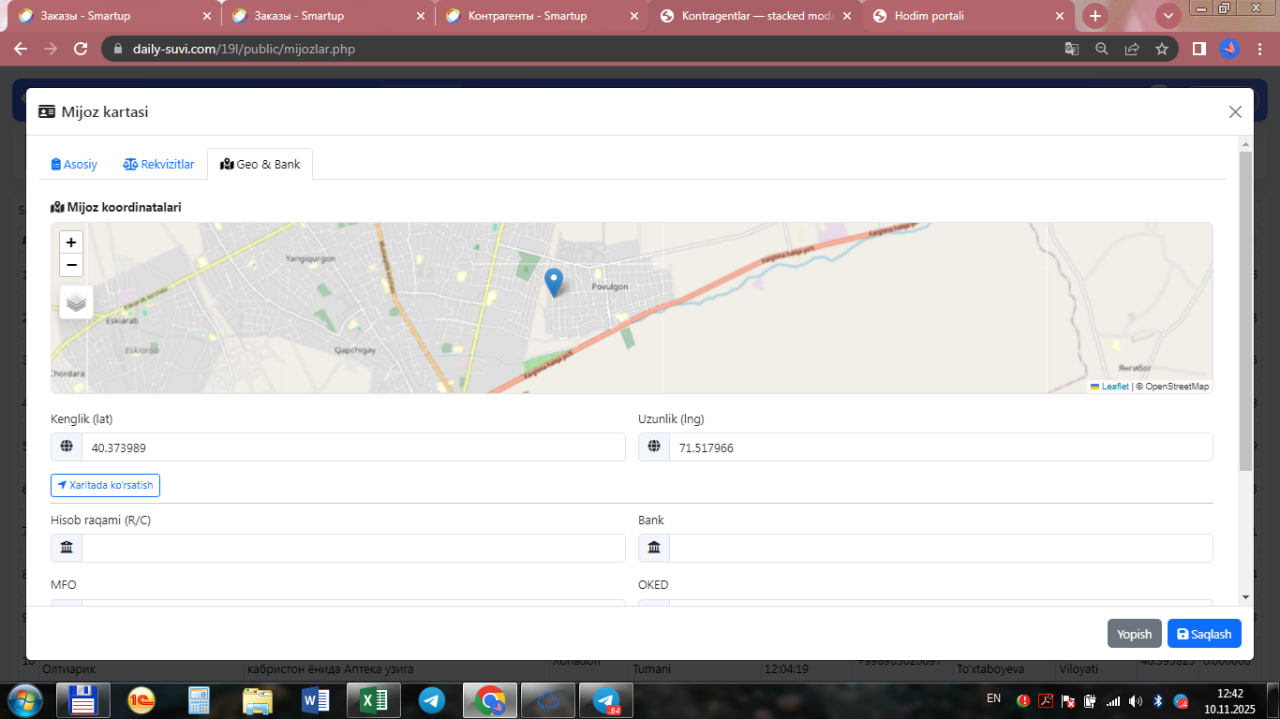Screen dimensions: 1280x719
Task: Zoom in on the map
Action: tap(71, 242)
